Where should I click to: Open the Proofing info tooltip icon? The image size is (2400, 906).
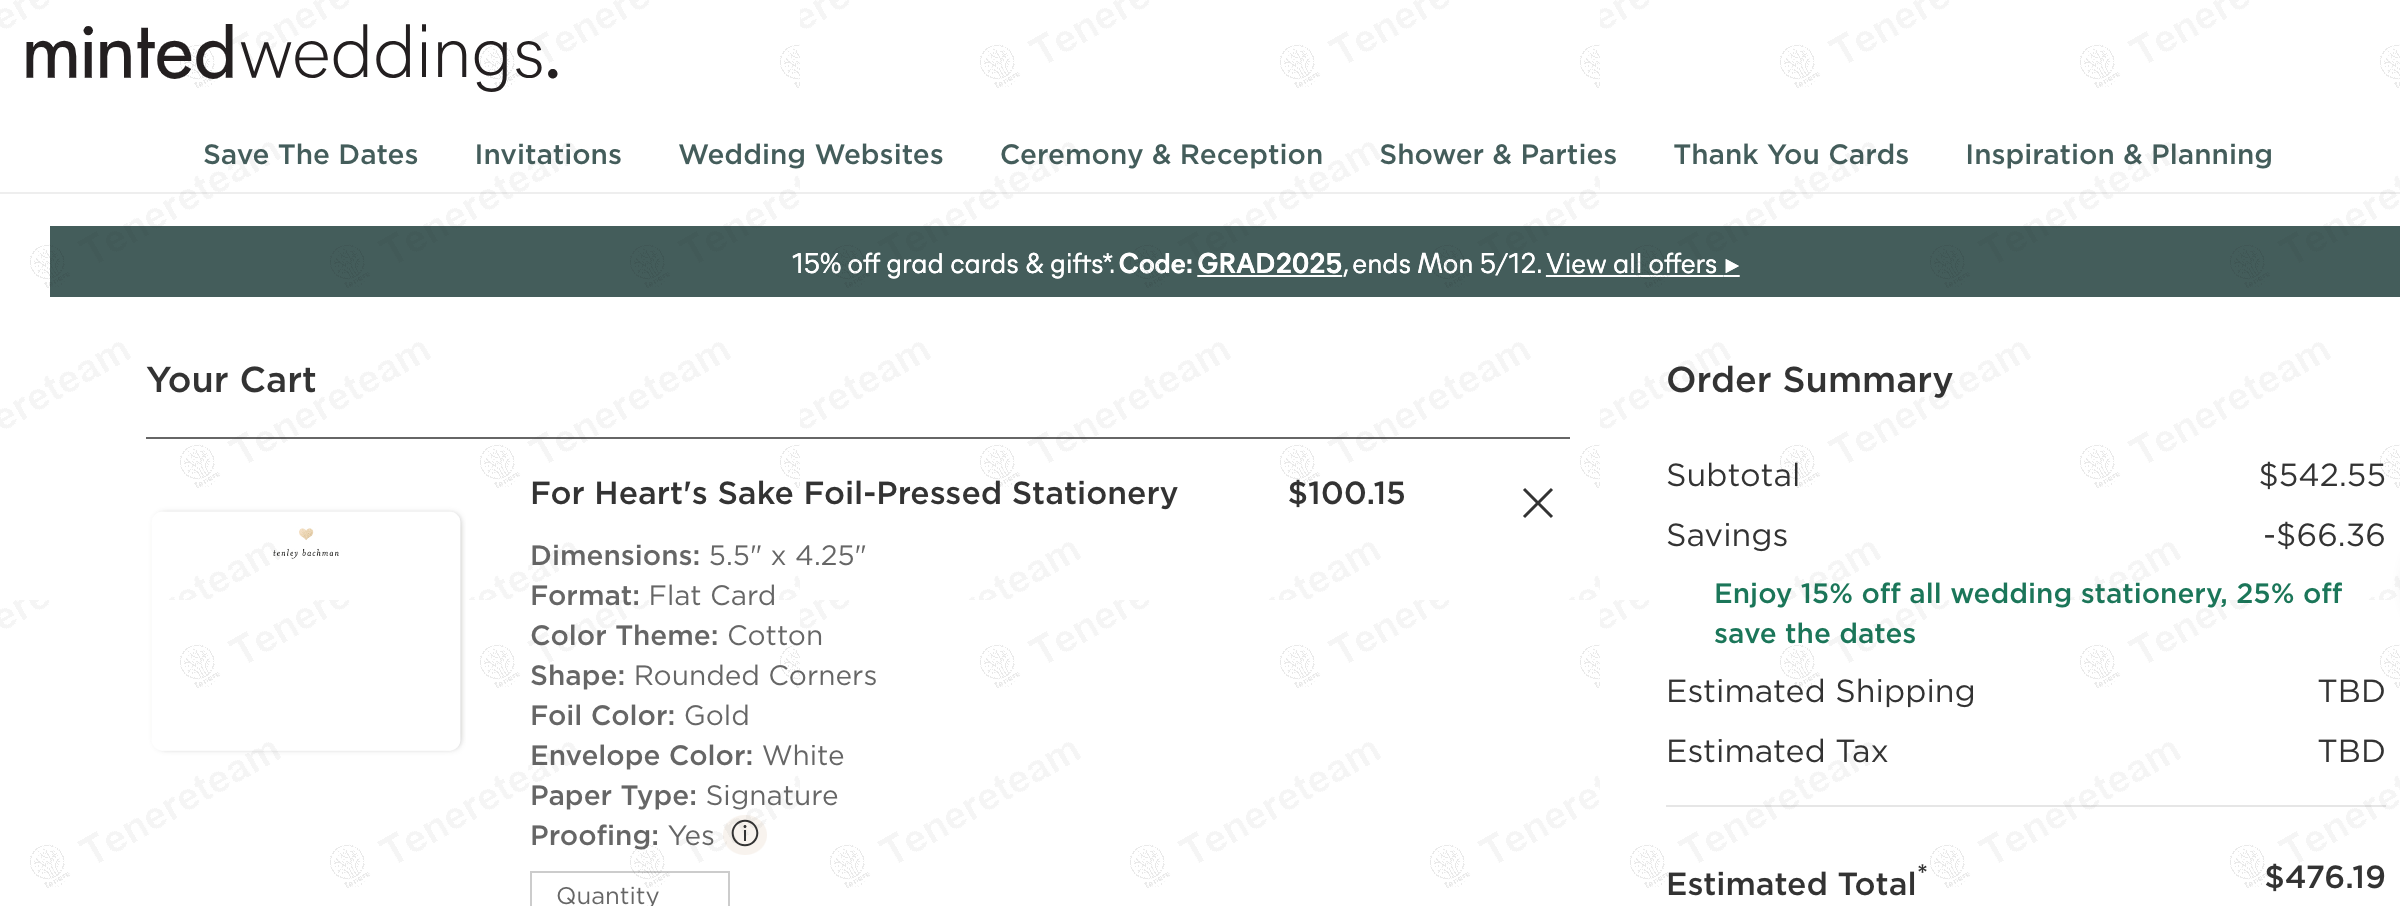click(x=745, y=833)
